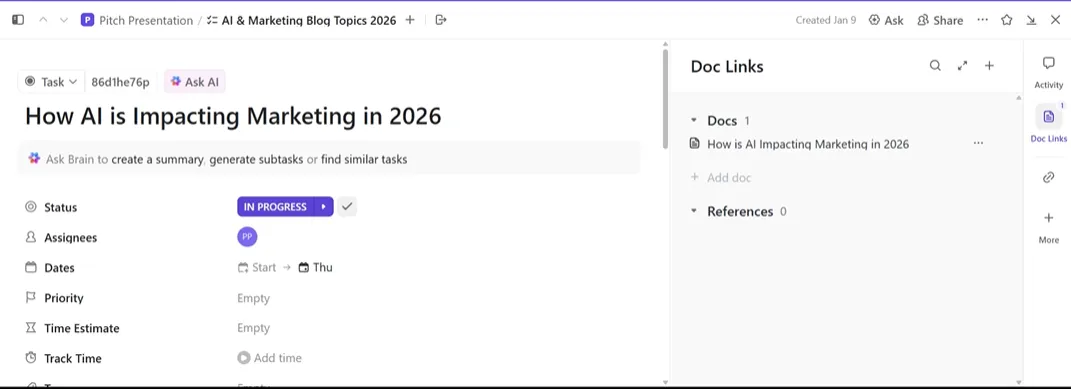Open the task options ellipsis menu
Screen dimensions: 1071x389
(x=982, y=20)
